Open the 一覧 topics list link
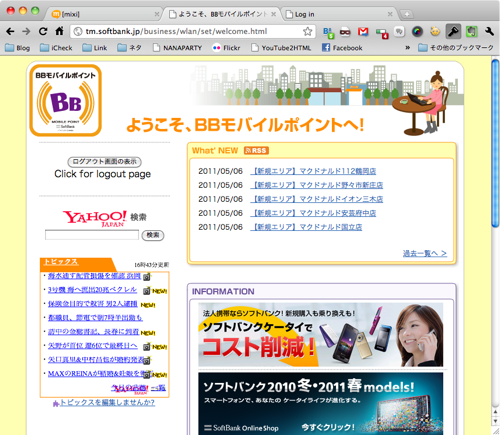The height and width of the screenshot is (435, 500). pyautogui.click(x=158, y=388)
